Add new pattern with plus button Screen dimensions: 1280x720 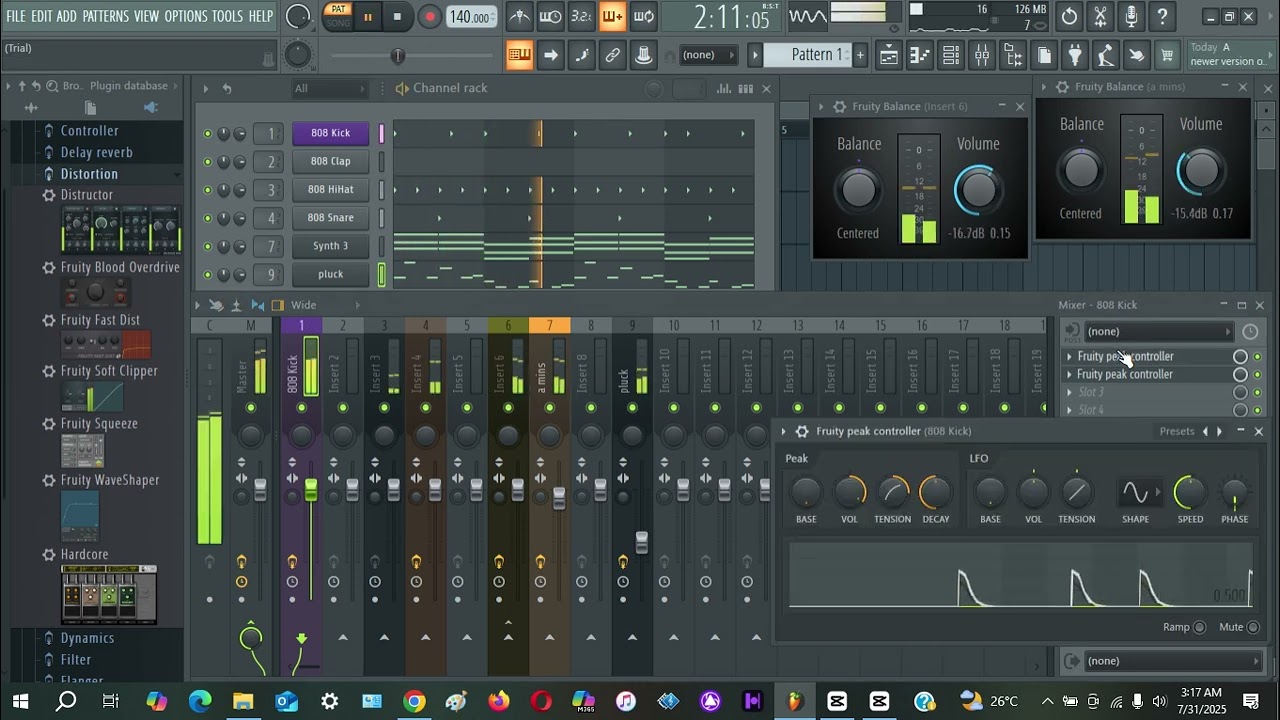pyautogui.click(x=859, y=55)
